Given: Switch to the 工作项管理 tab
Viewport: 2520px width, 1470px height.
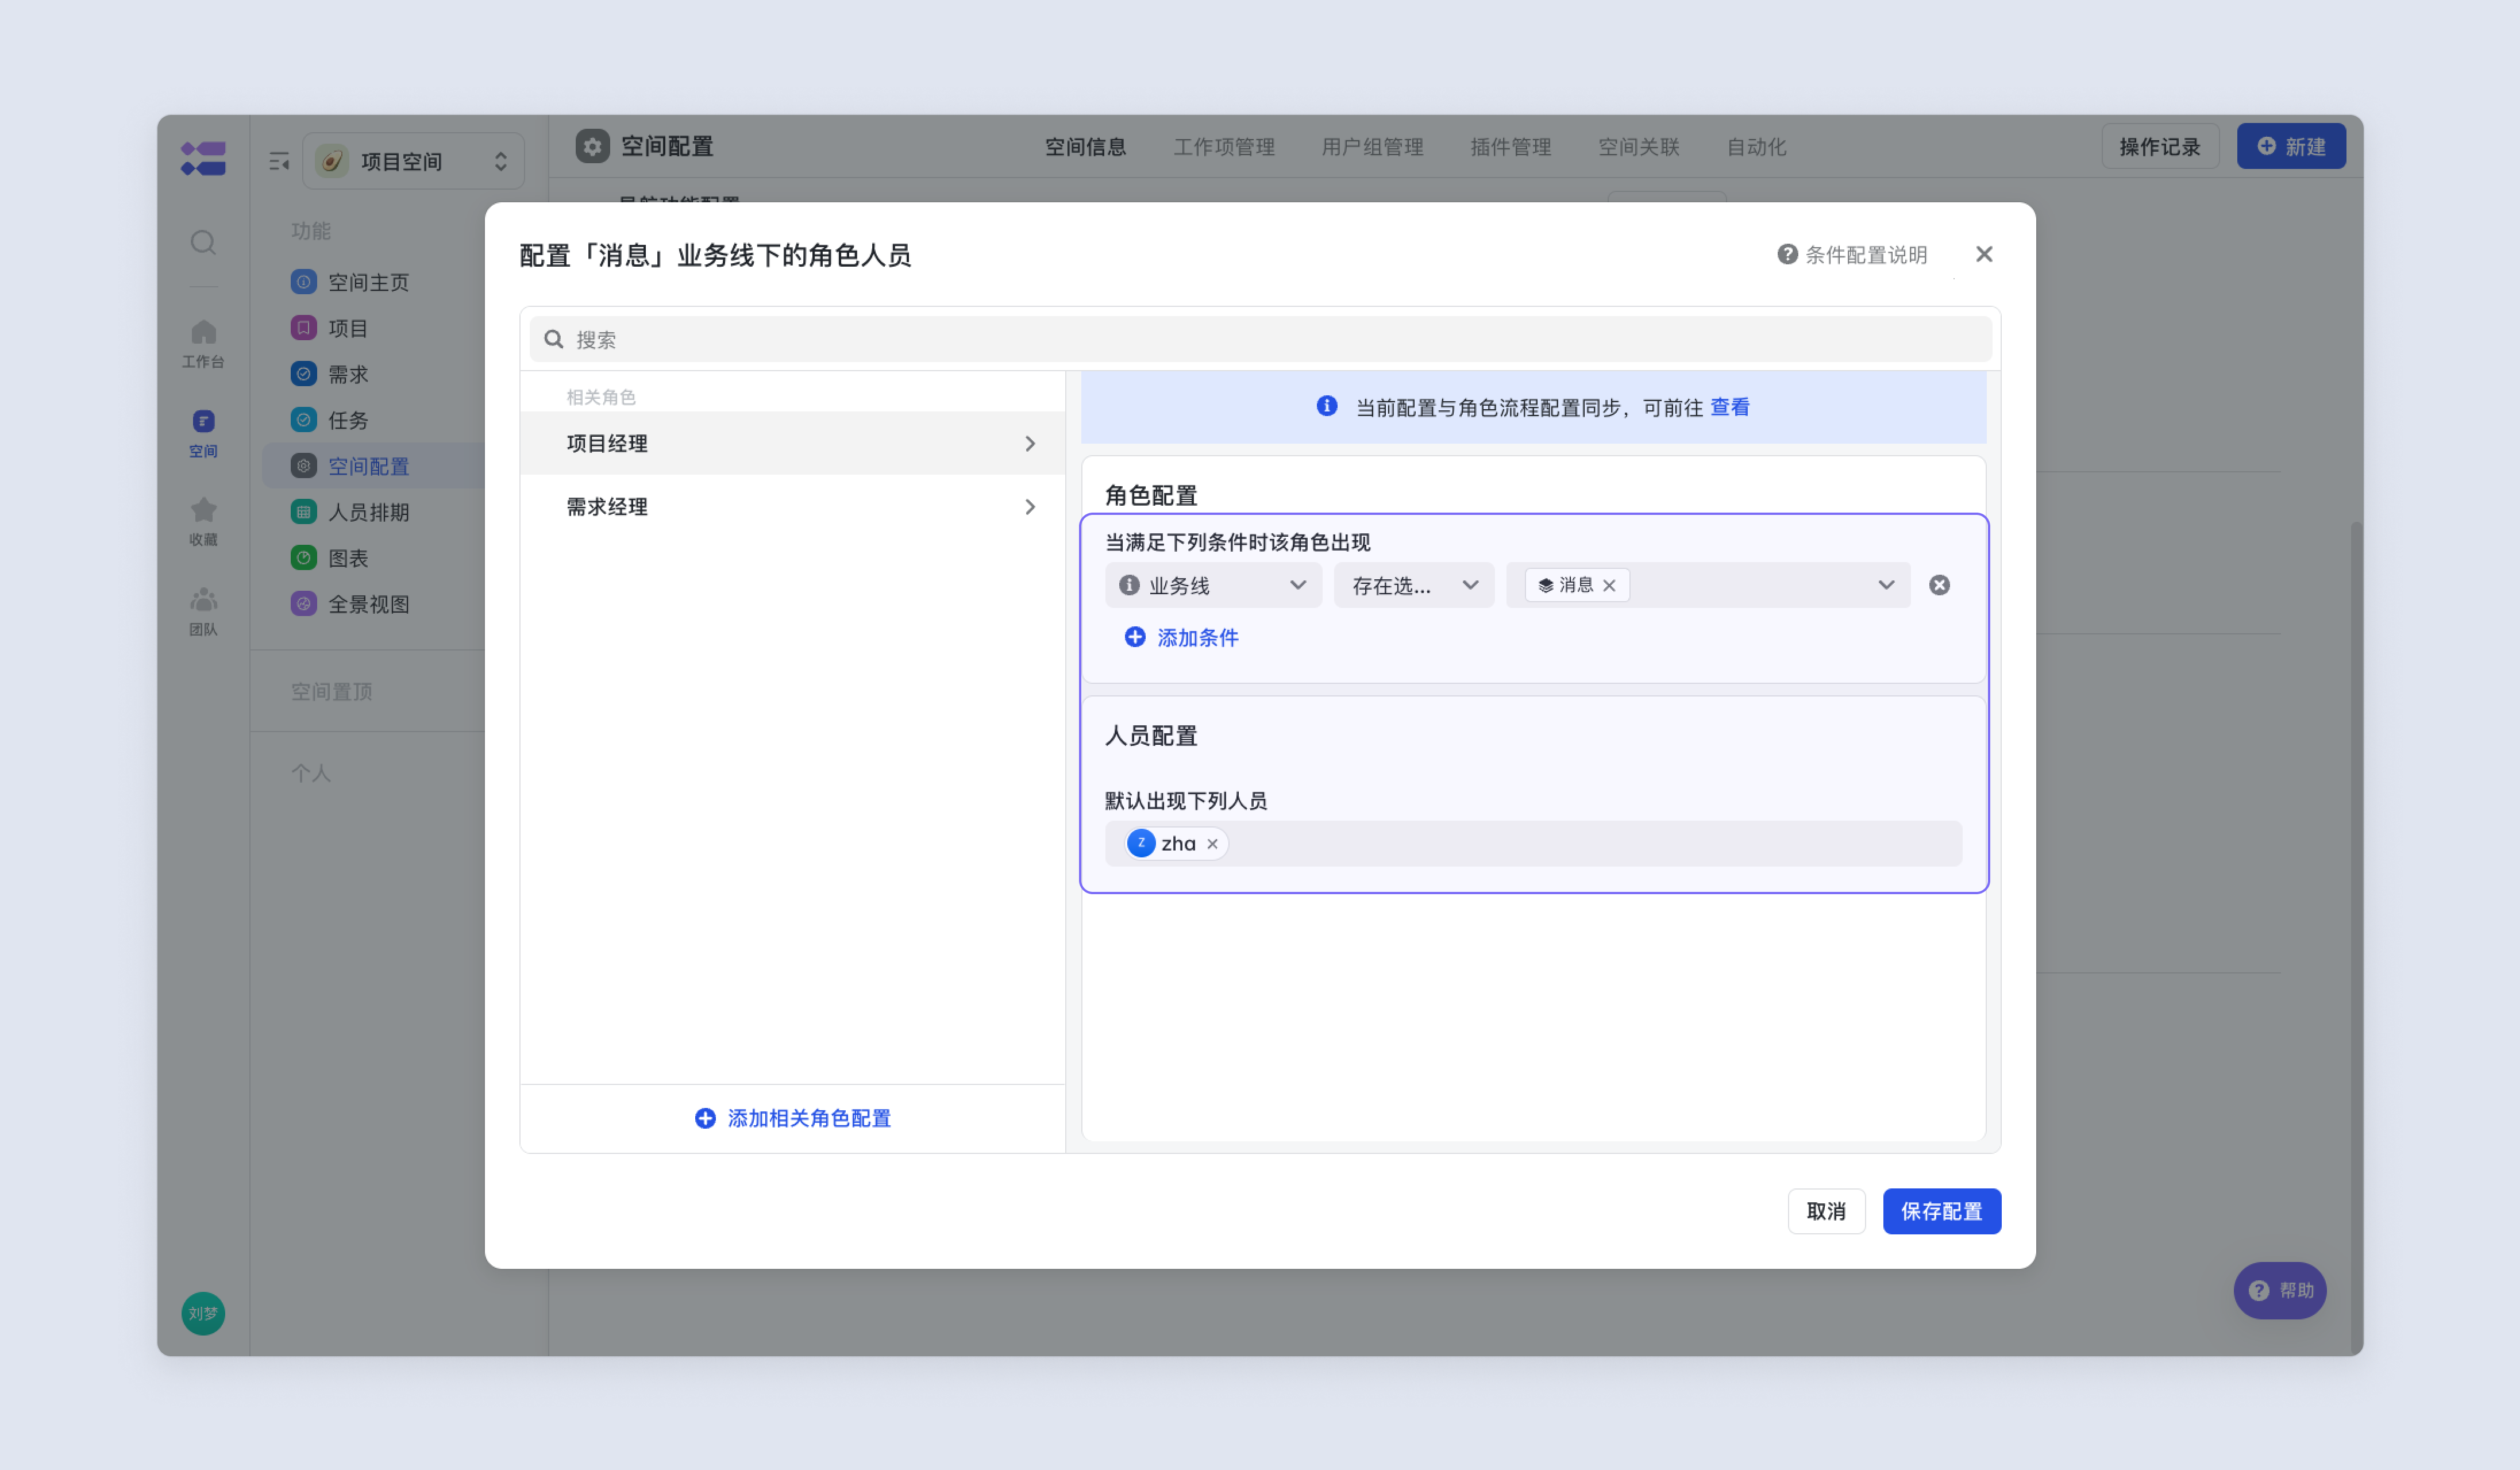Looking at the screenshot, I should [x=1224, y=147].
